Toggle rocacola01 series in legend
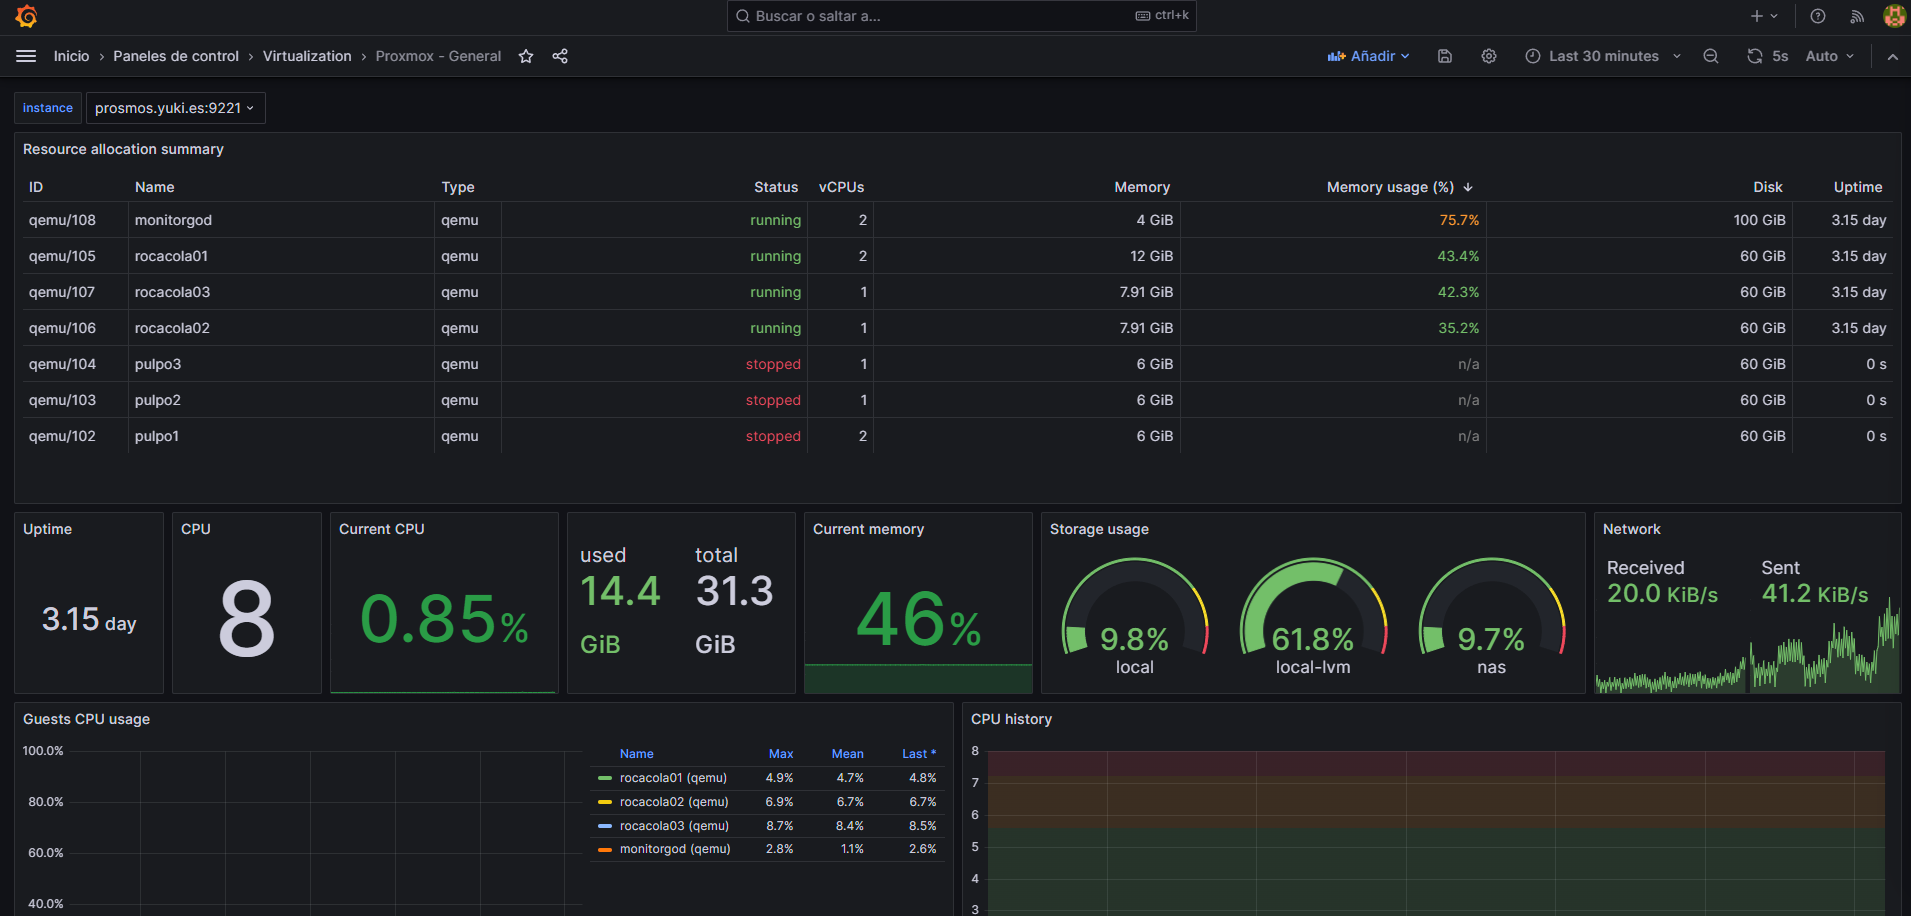Screen dimensions: 1911x916 click(672, 778)
